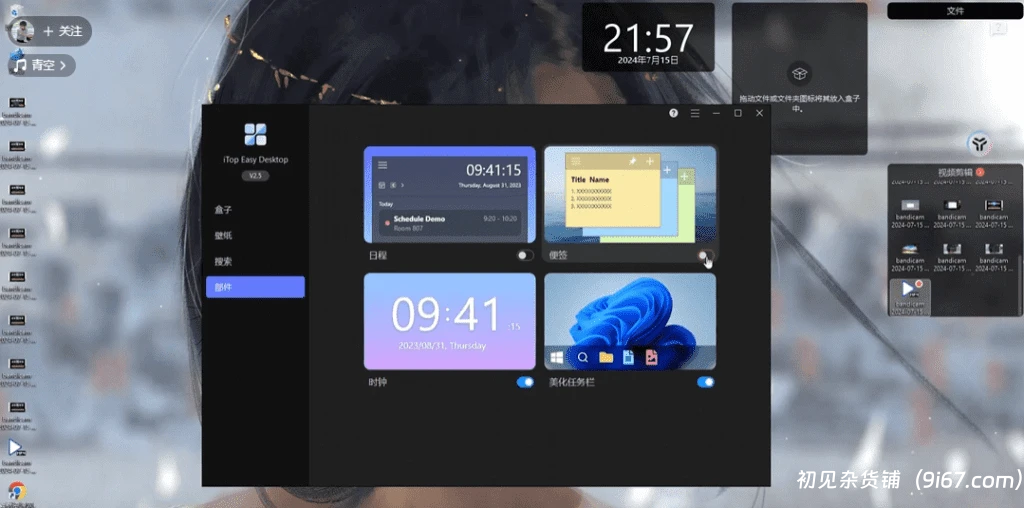Minimize the iTop Easy Desktop window

point(716,113)
